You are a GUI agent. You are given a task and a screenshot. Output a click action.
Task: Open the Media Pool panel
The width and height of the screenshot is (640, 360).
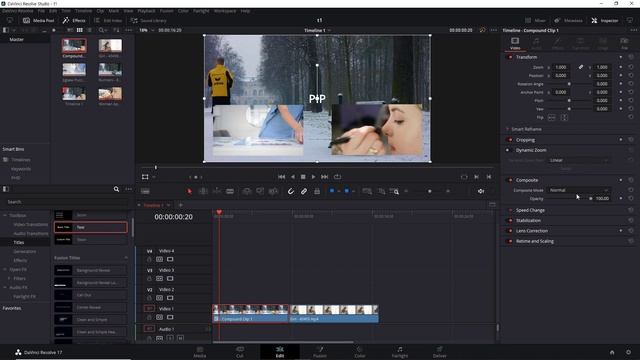coord(38,20)
